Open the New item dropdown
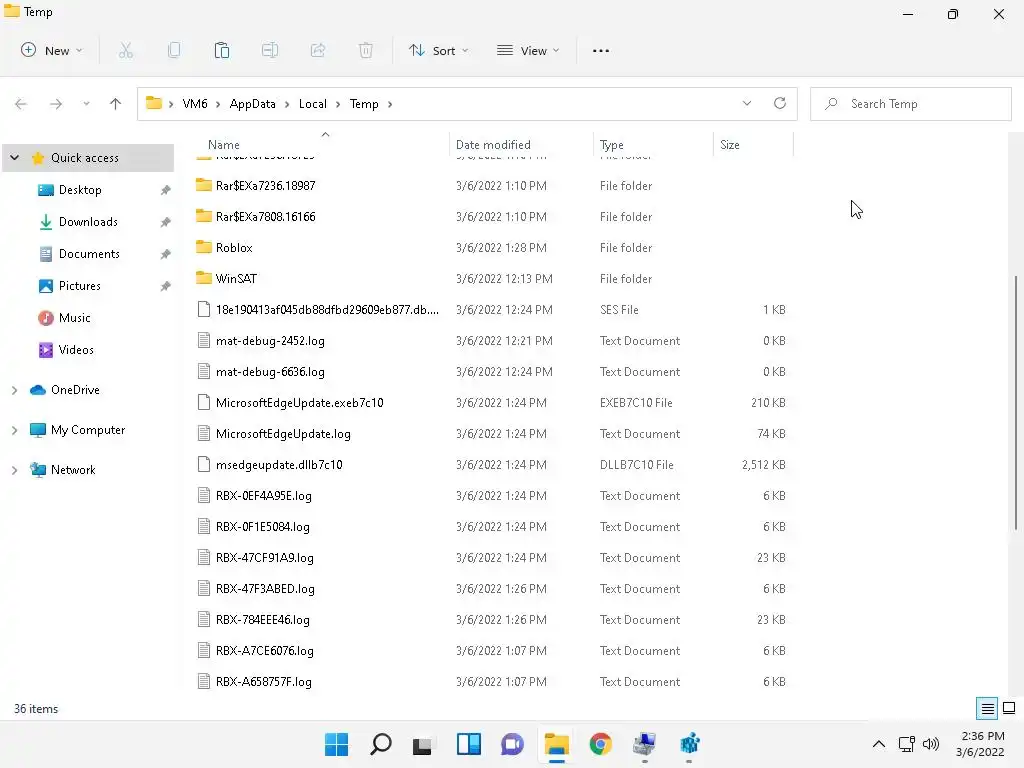This screenshot has width=1024, height=768. [x=52, y=50]
